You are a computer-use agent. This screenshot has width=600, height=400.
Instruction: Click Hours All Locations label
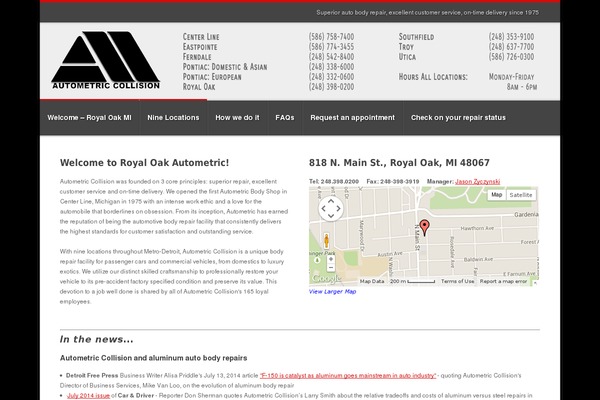click(x=433, y=77)
